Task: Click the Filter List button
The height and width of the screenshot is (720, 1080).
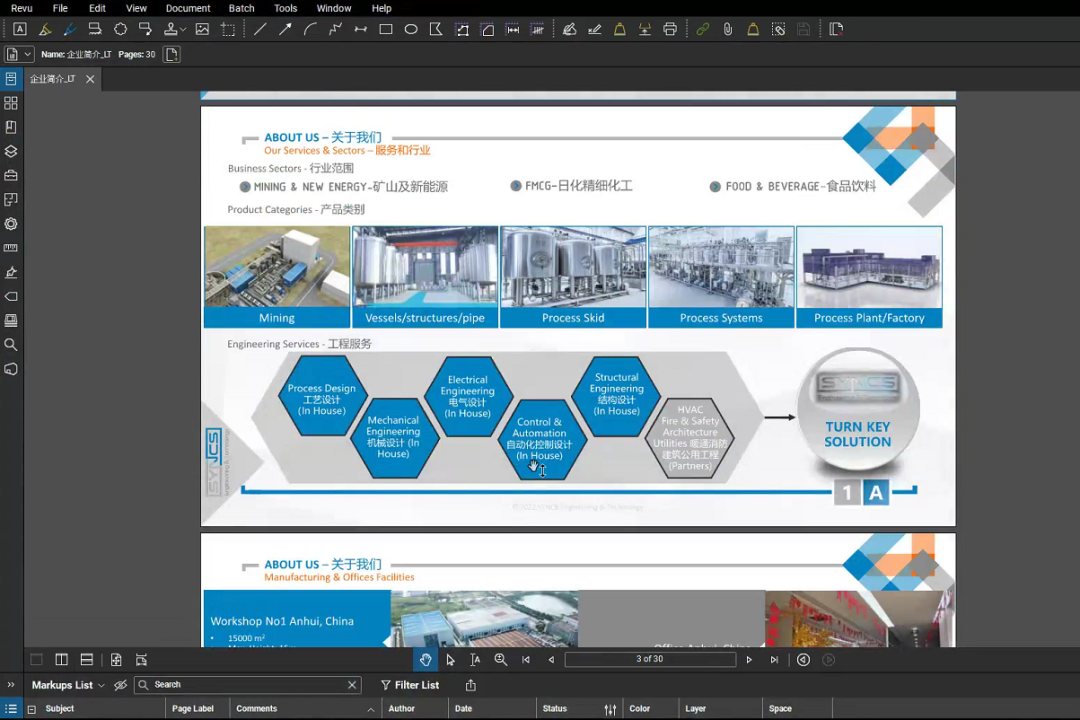Action: point(410,685)
